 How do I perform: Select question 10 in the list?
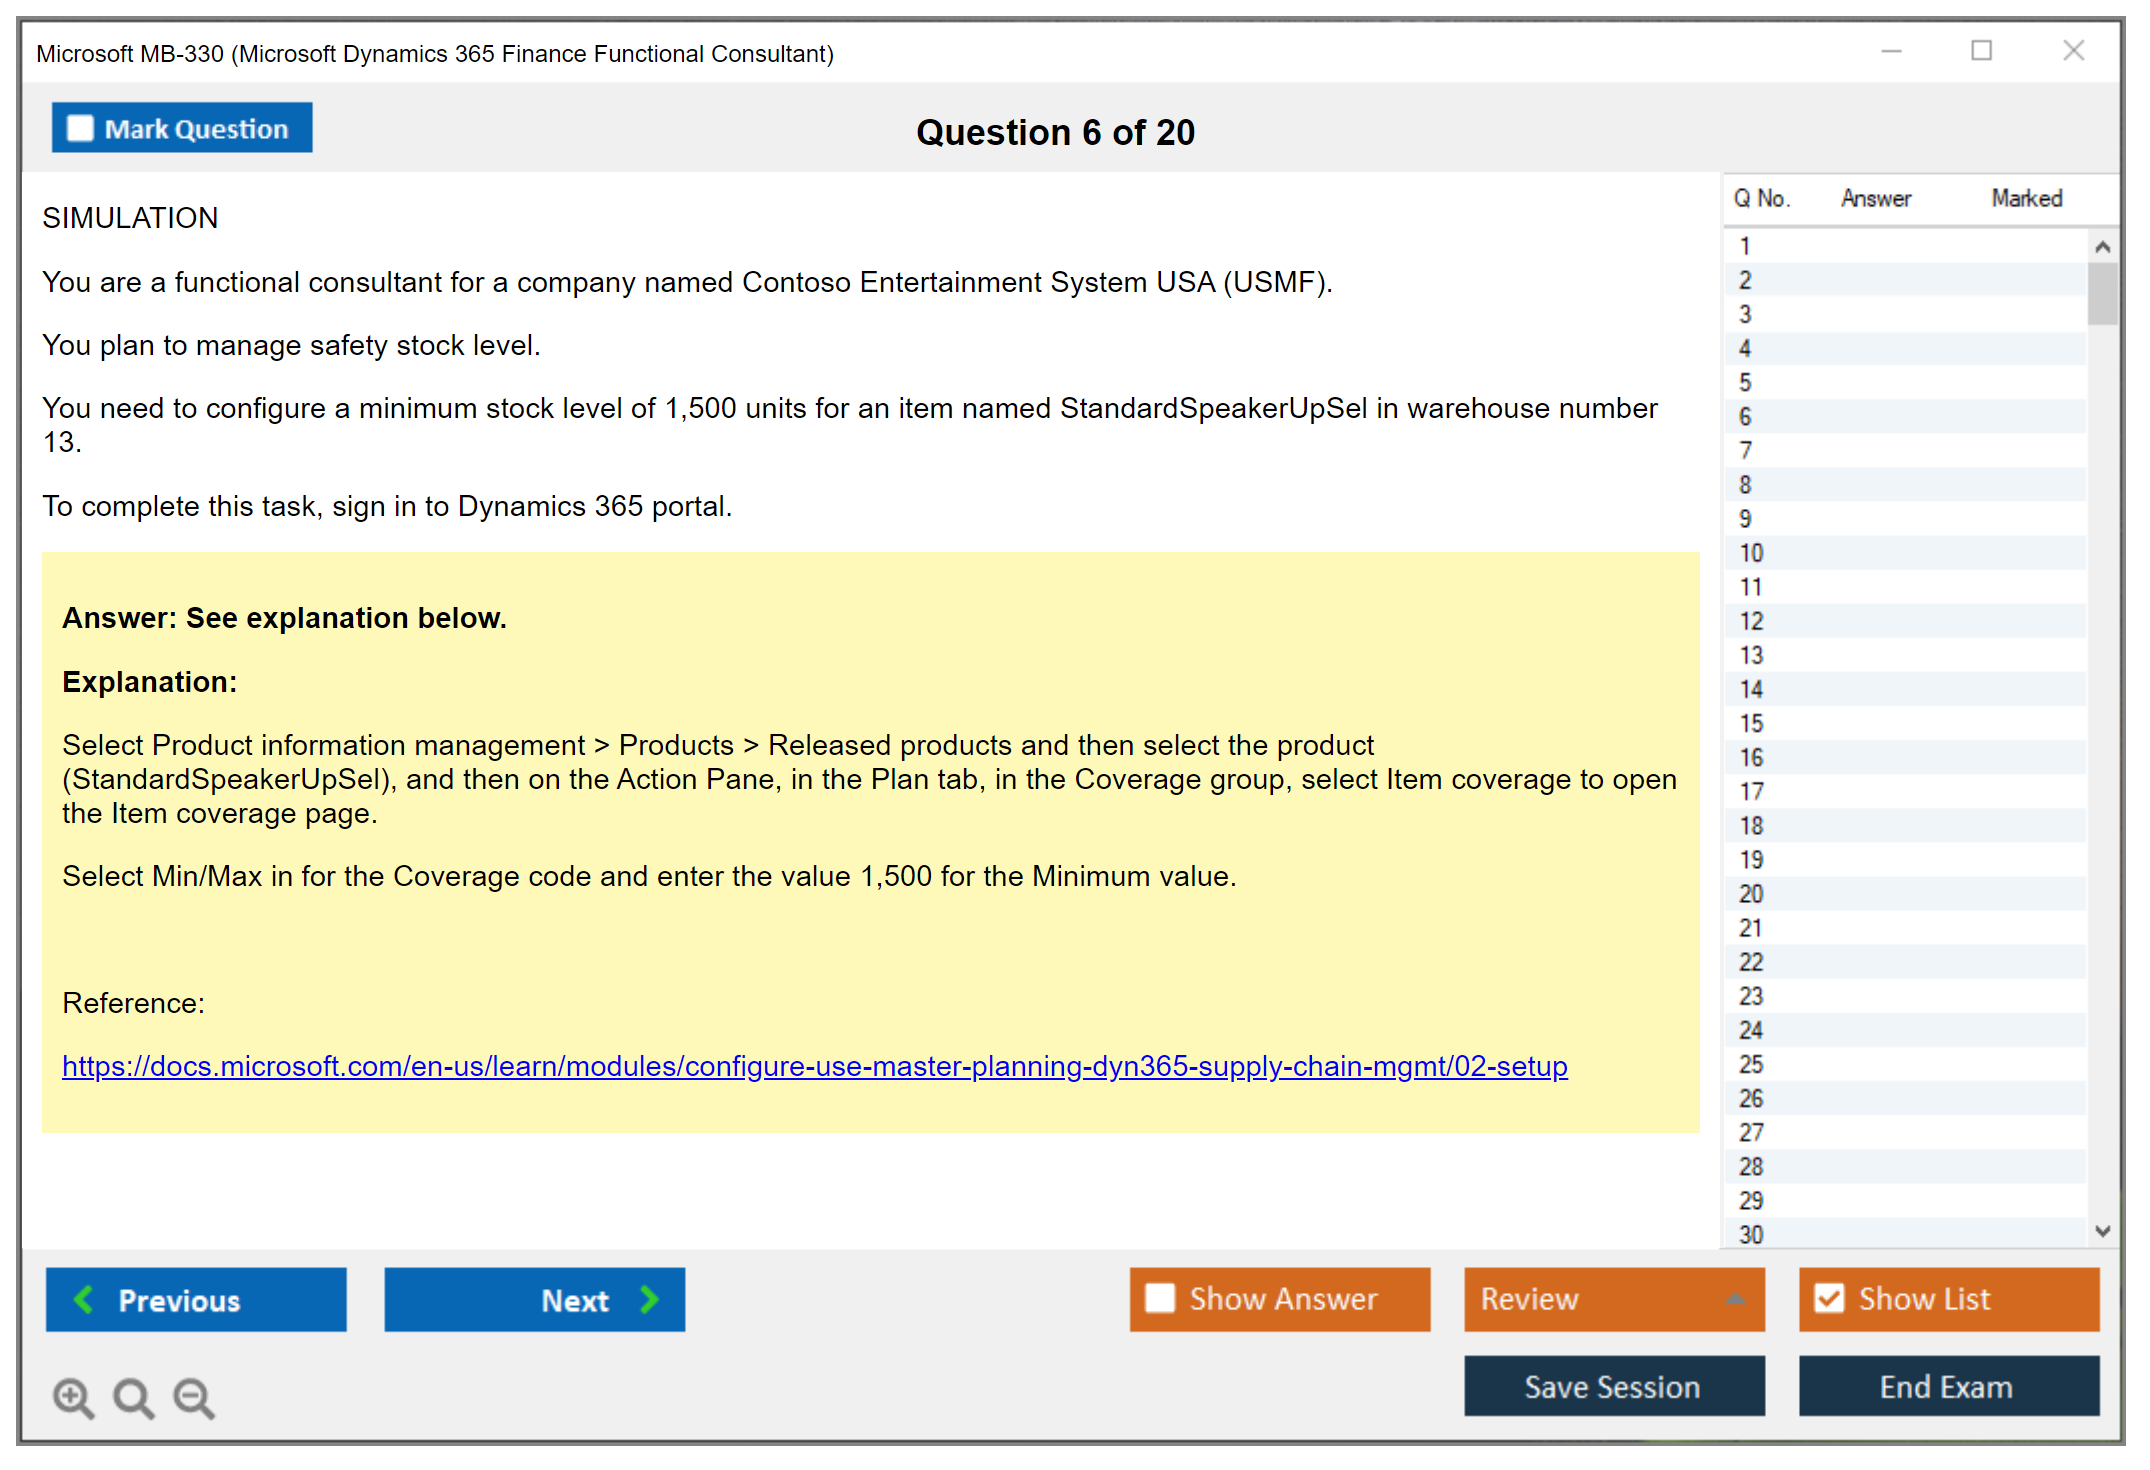point(1751,553)
